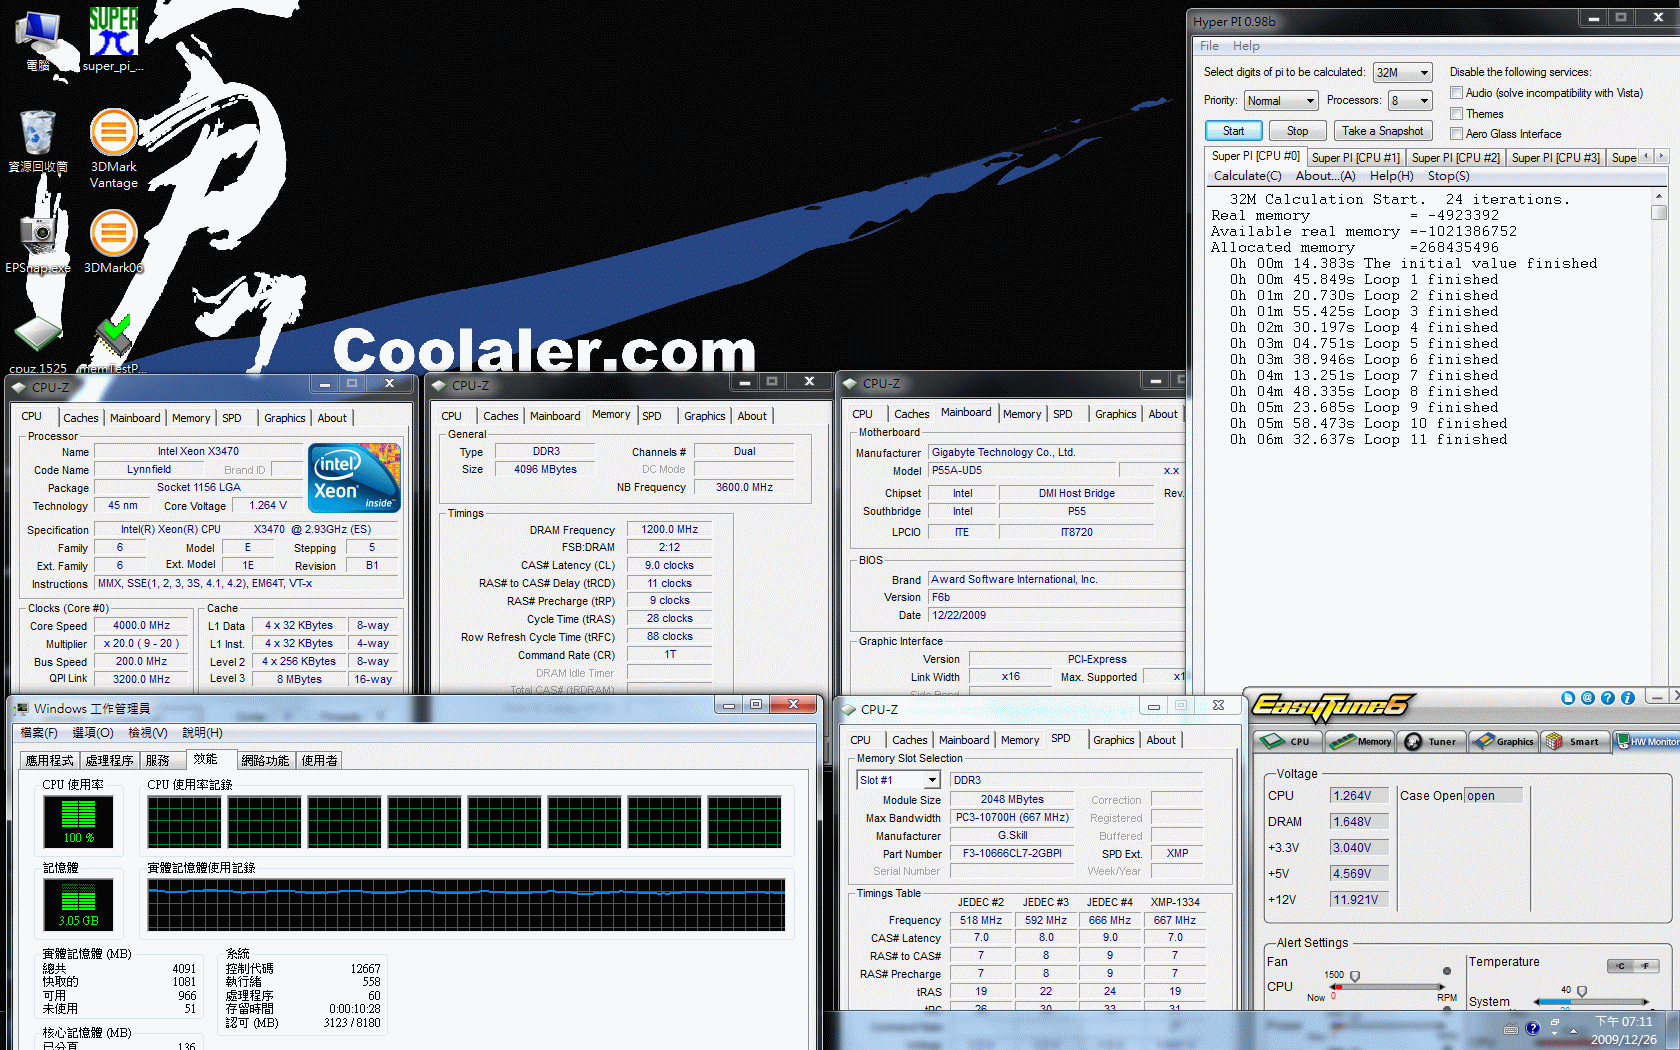Screen dimensions: 1680x1050
Task: Switch temperature unit to Celsius
Action: click(1621, 966)
